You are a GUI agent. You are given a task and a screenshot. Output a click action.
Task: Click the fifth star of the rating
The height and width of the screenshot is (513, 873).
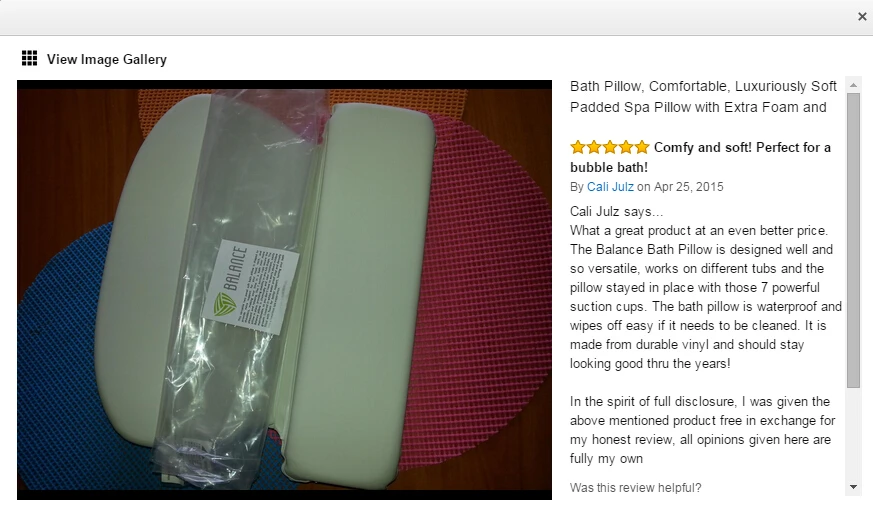pos(642,147)
